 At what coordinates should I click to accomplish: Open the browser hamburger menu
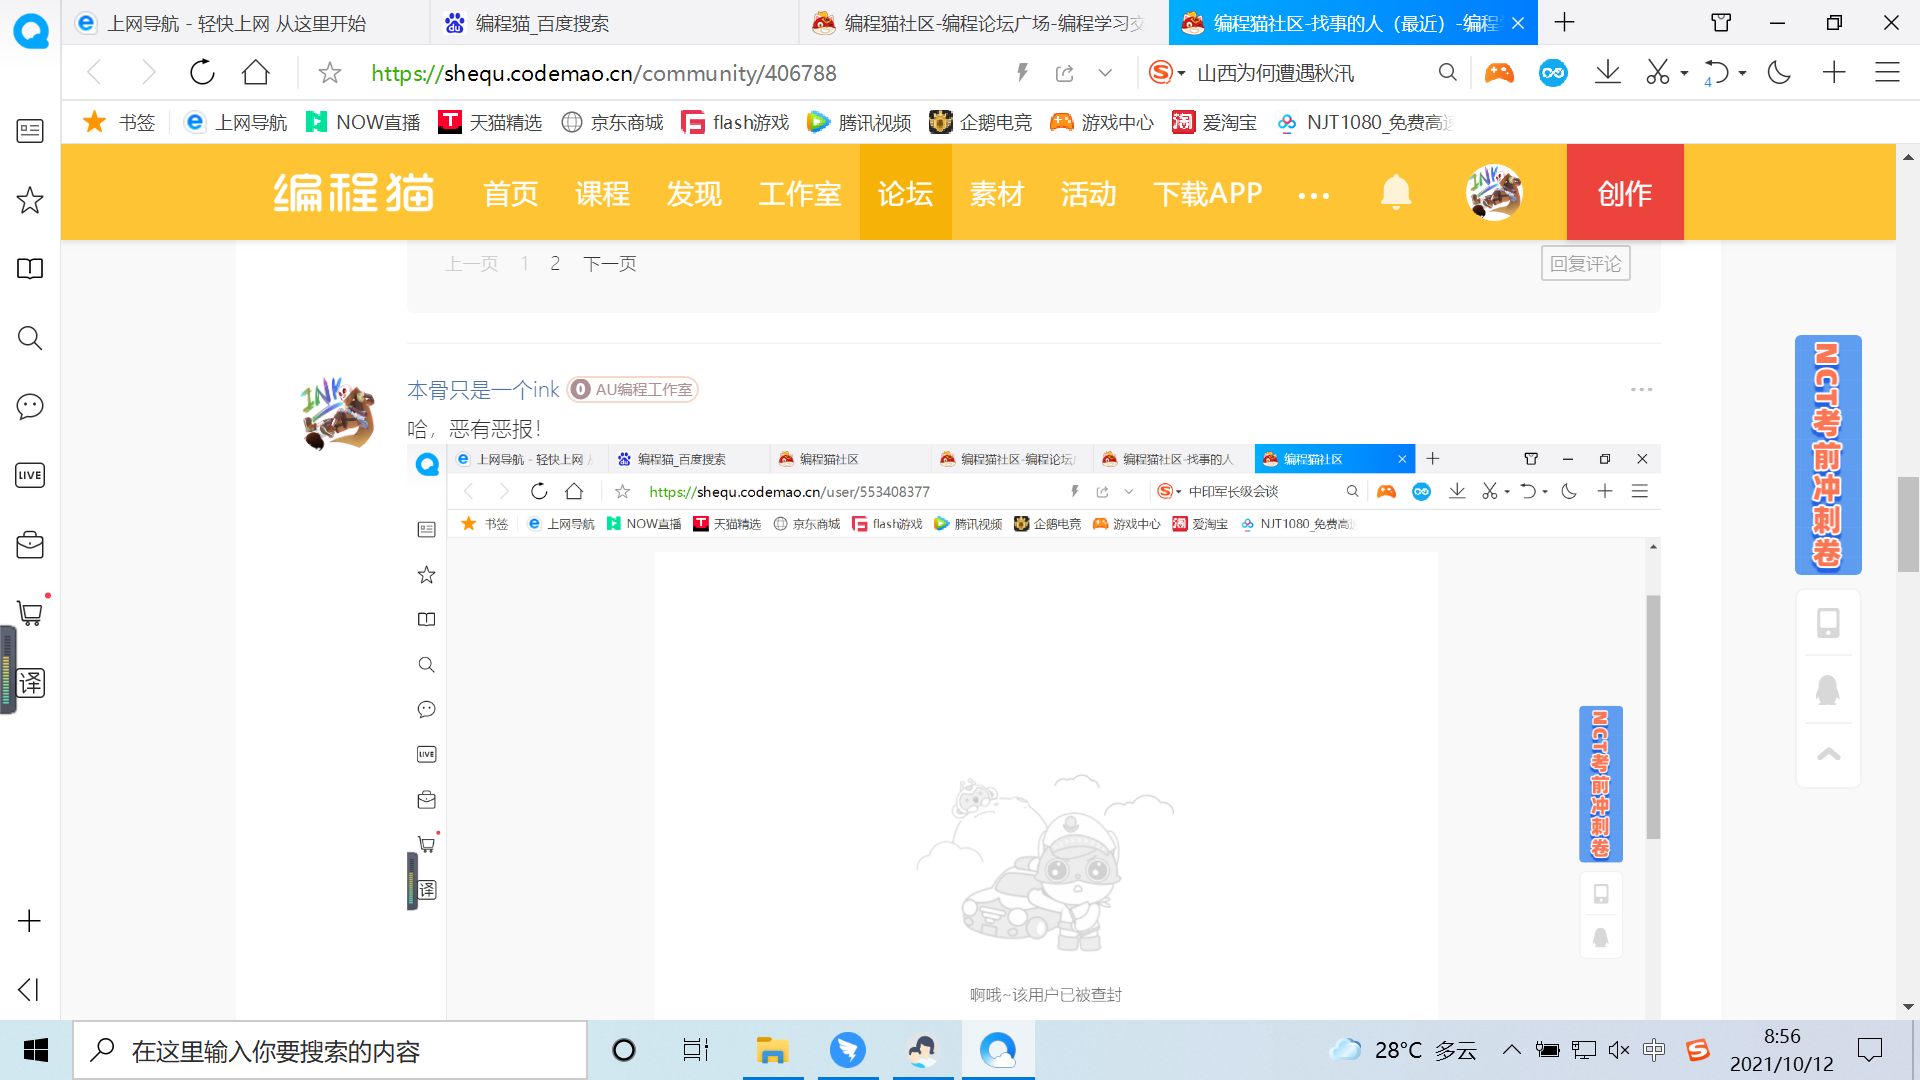(x=1887, y=73)
